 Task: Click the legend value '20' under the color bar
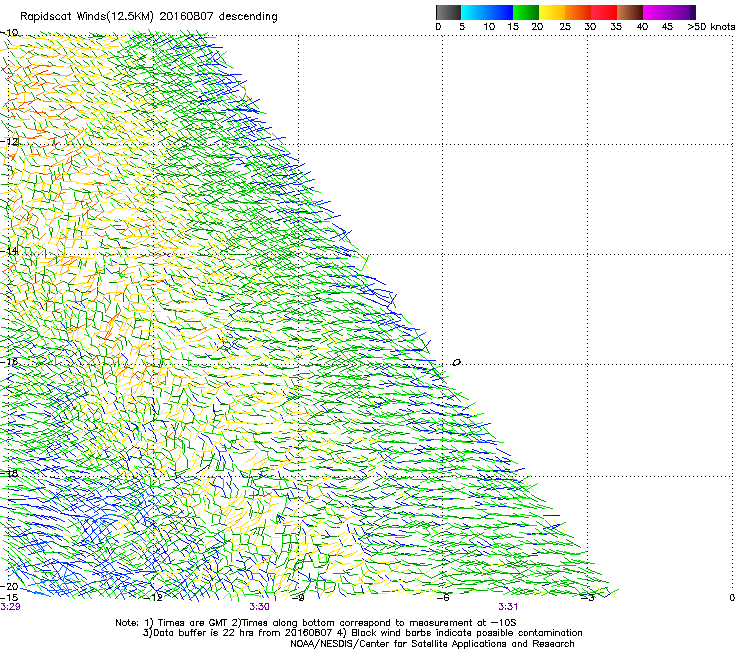537,27
